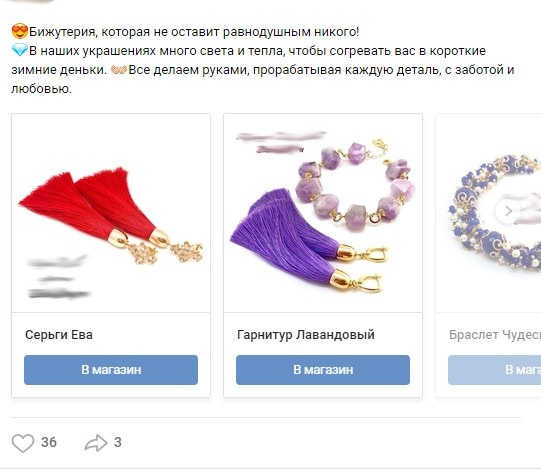Viewport: 541px width, 469px height.
Task: Open the purple lavender set photo
Action: tap(323, 213)
